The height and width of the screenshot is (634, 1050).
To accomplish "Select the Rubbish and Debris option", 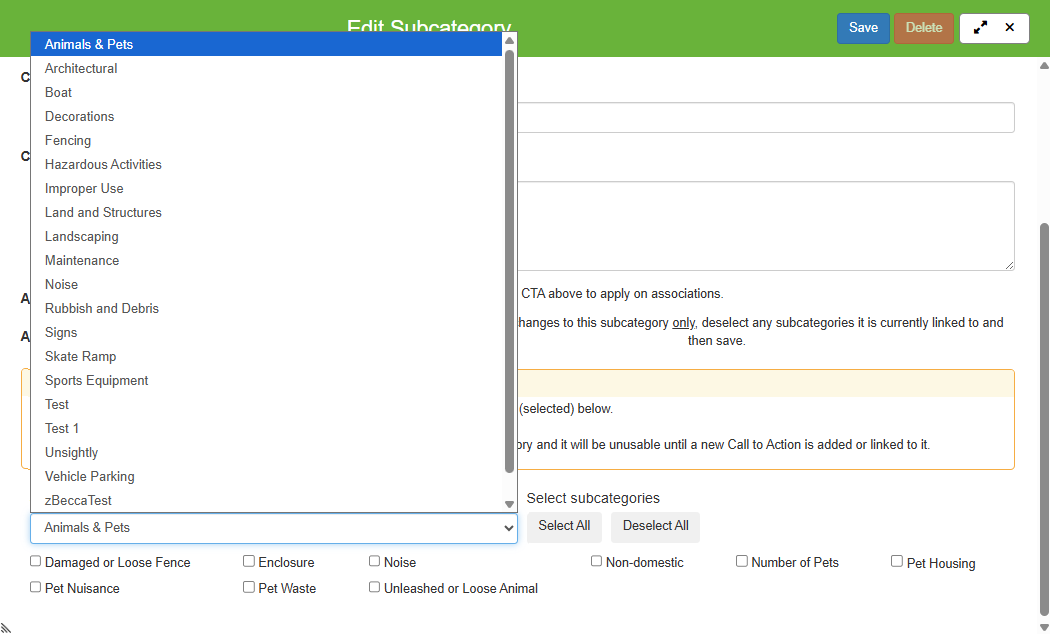I will 102,309.
